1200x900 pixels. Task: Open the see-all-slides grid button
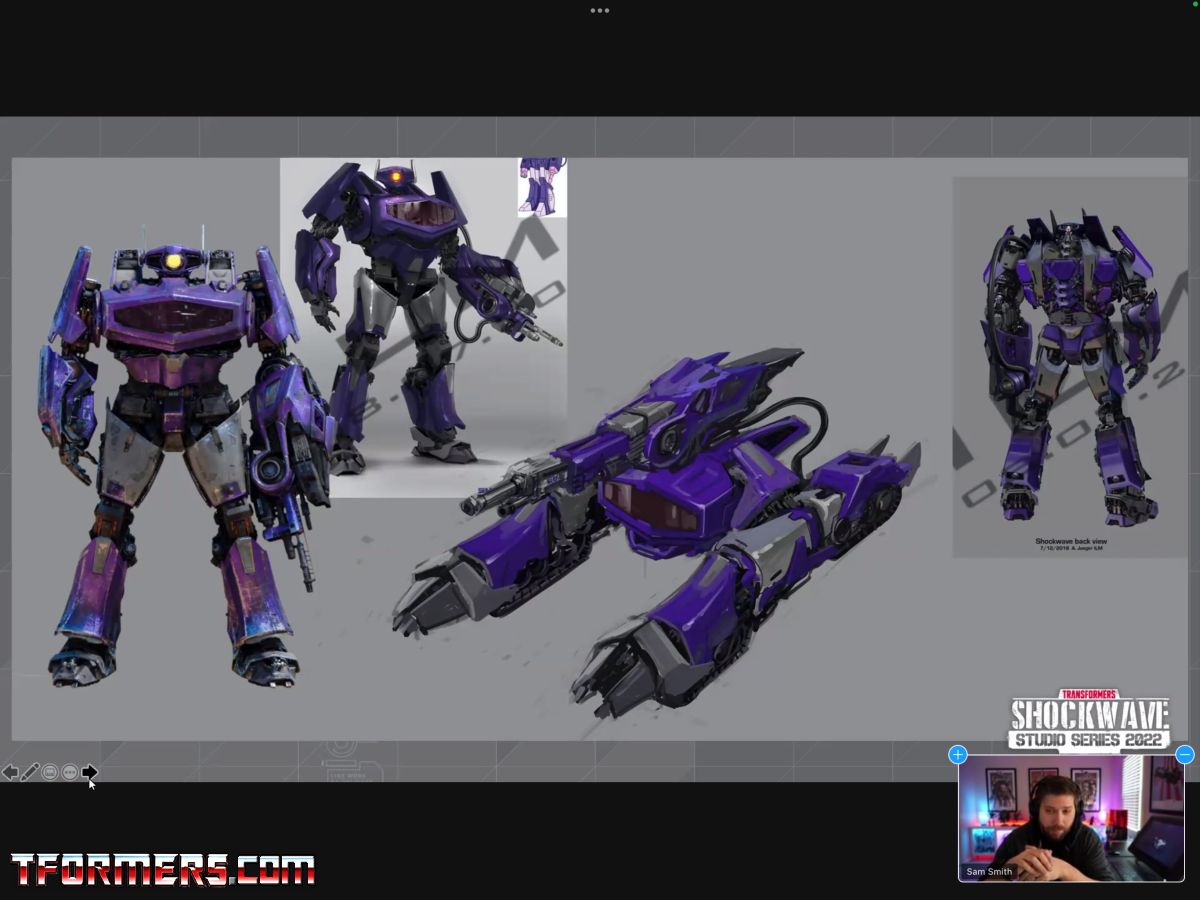coord(50,772)
